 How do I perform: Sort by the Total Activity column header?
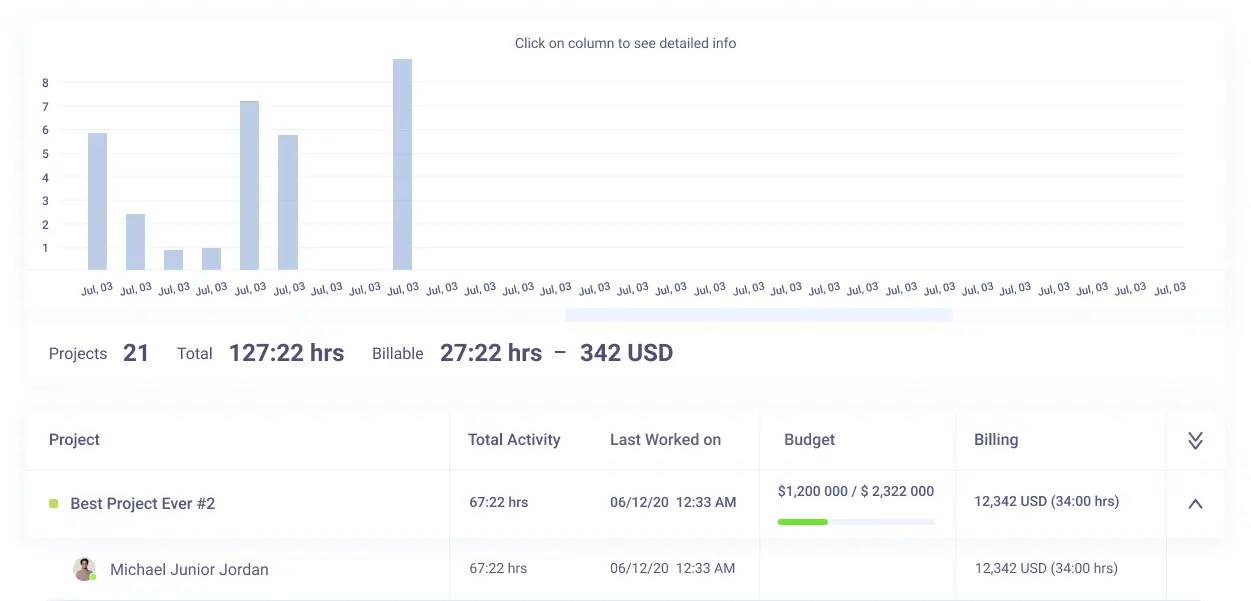(x=514, y=440)
